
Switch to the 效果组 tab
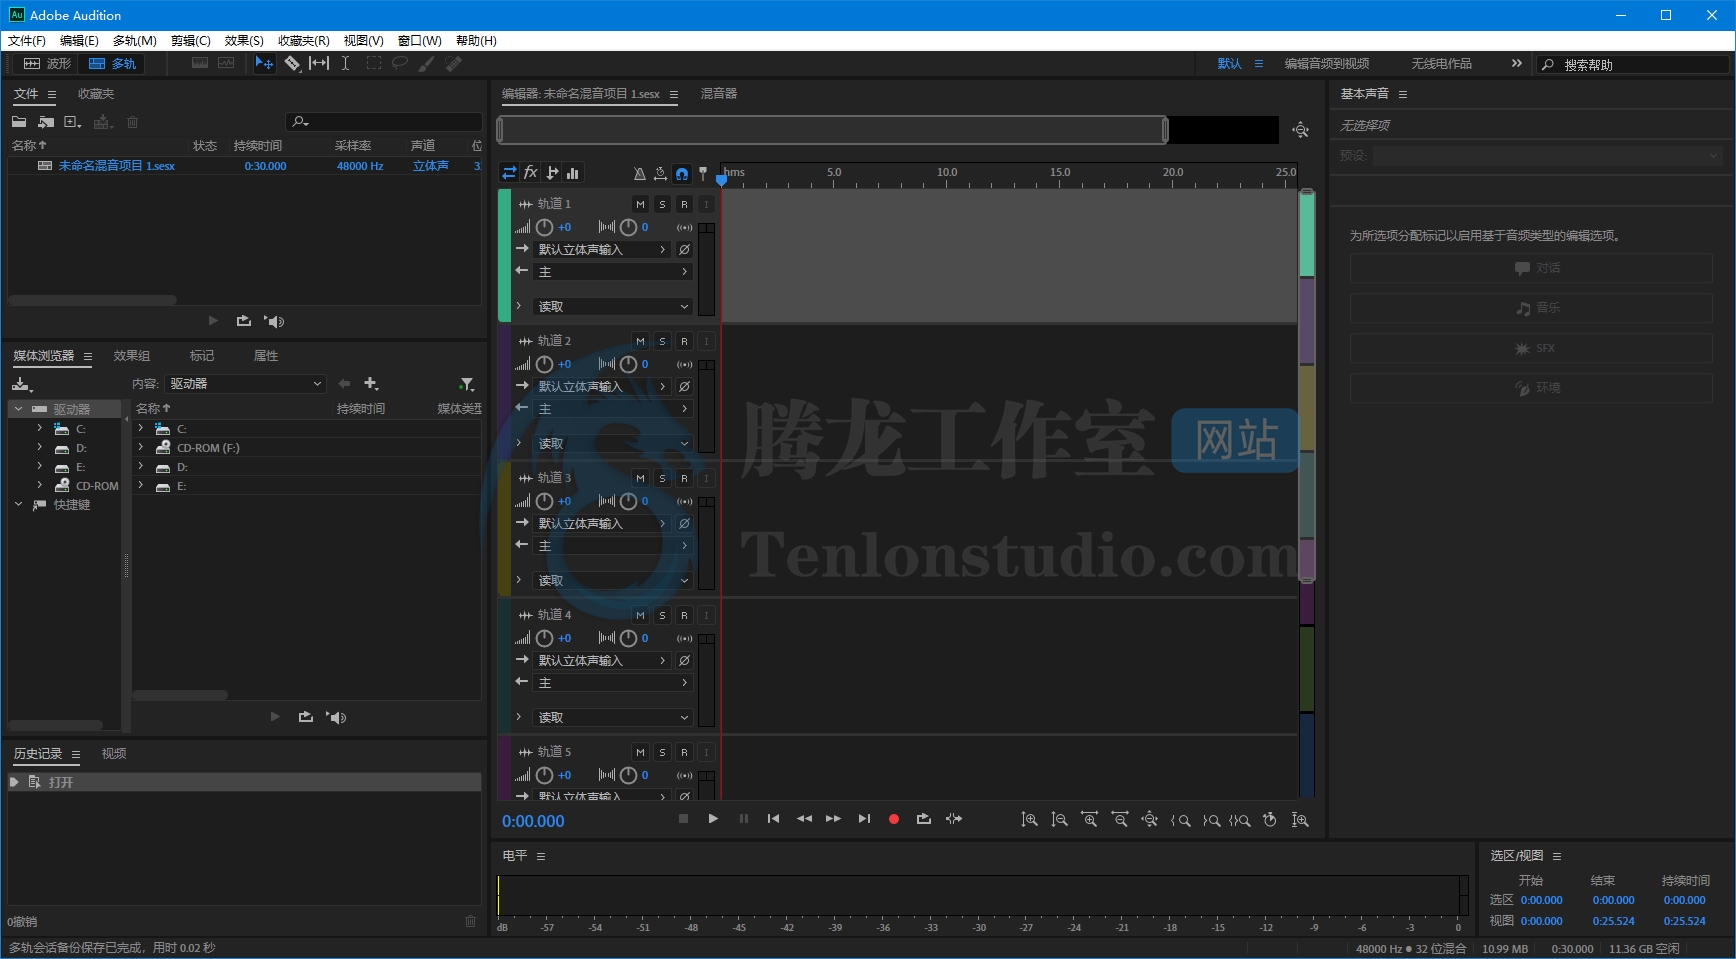click(132, 356)
